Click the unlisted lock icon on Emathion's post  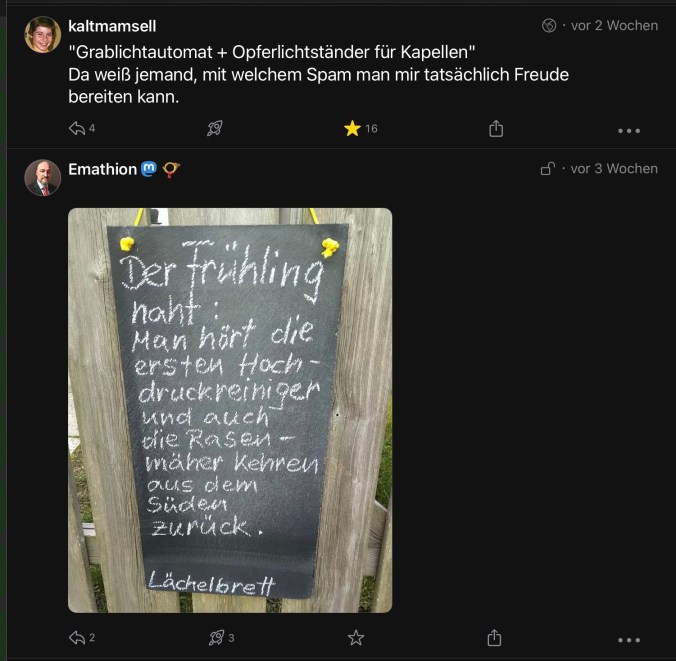click(x=548, y=169)
